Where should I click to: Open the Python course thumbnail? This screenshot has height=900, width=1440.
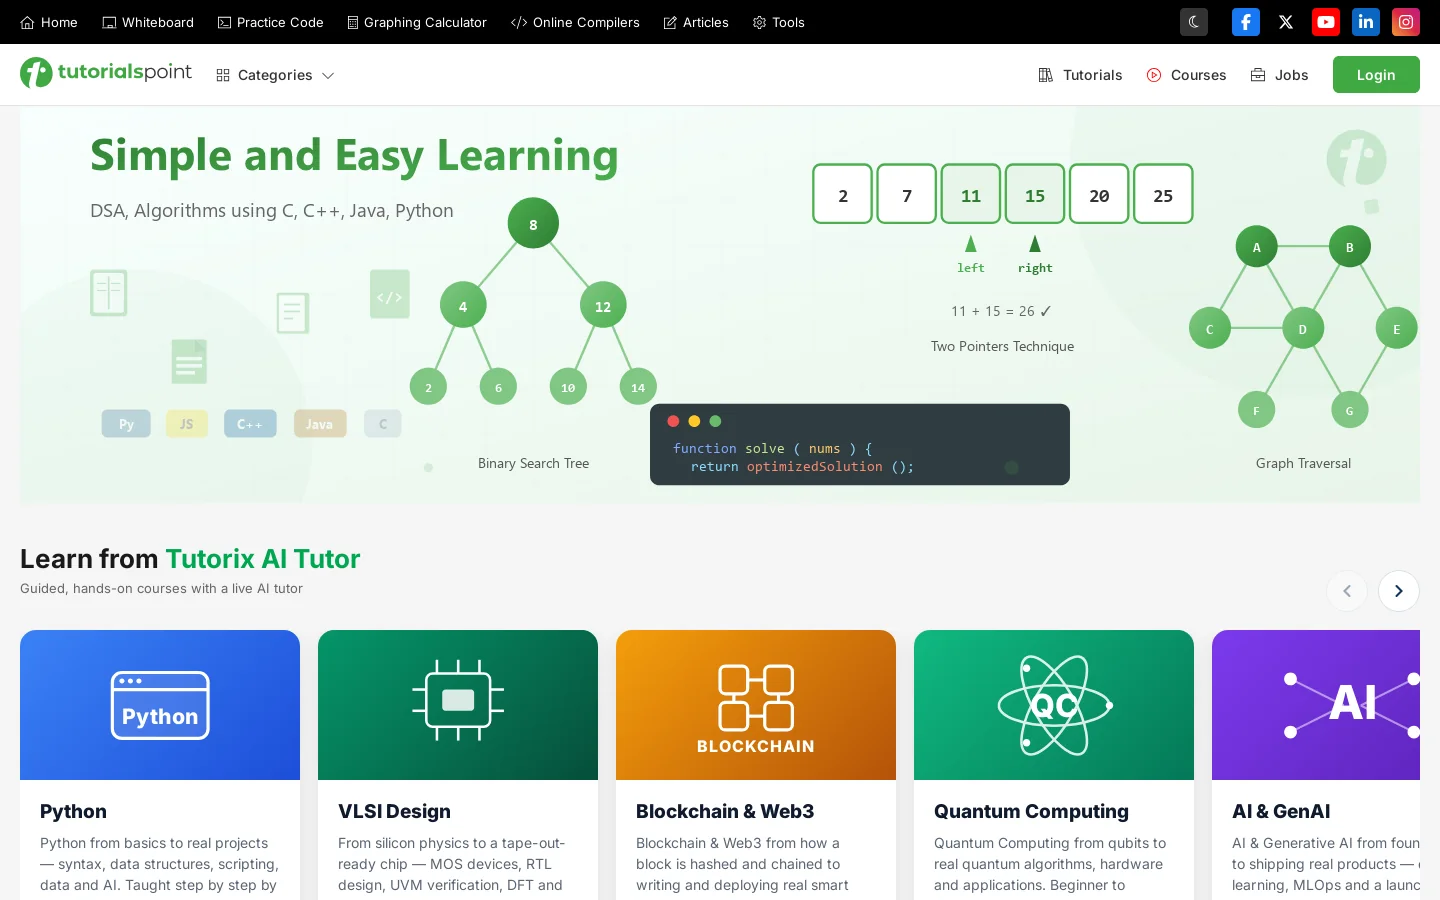tap(160, 705)
